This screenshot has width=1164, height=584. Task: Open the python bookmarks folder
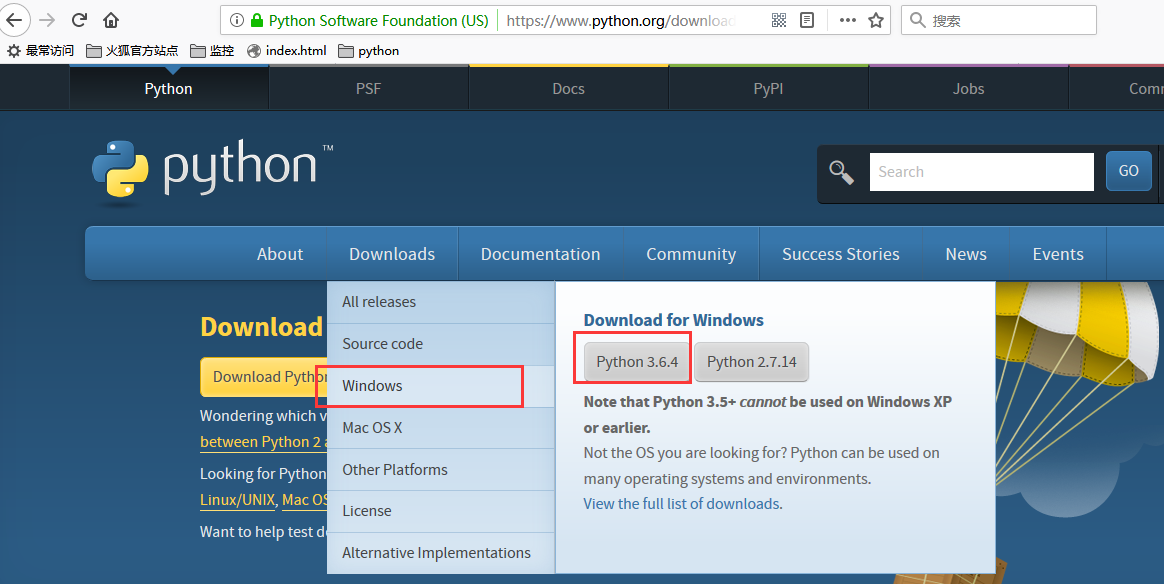(368, 50)
